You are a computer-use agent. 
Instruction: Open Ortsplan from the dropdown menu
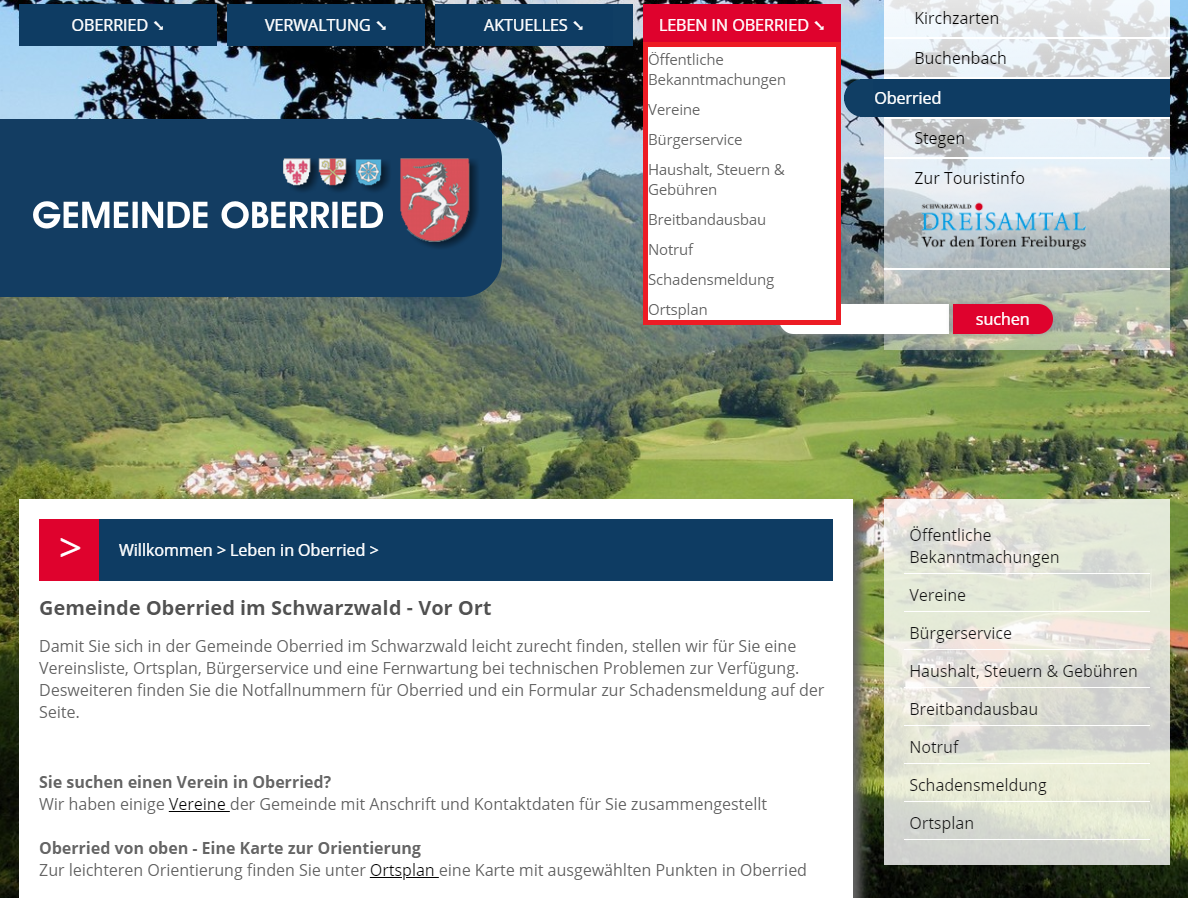click(x=677, y=310)
